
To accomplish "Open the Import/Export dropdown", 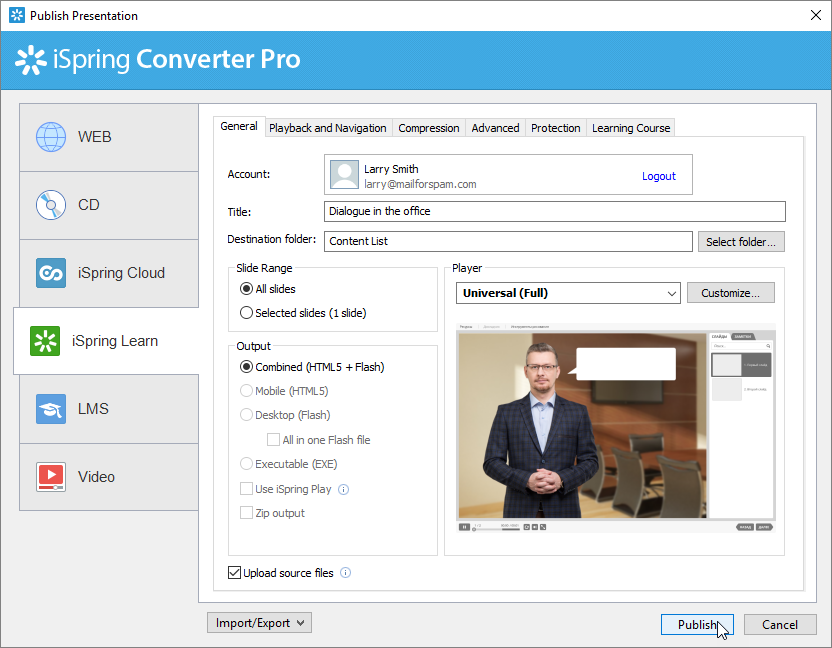I will pos(258,622).
